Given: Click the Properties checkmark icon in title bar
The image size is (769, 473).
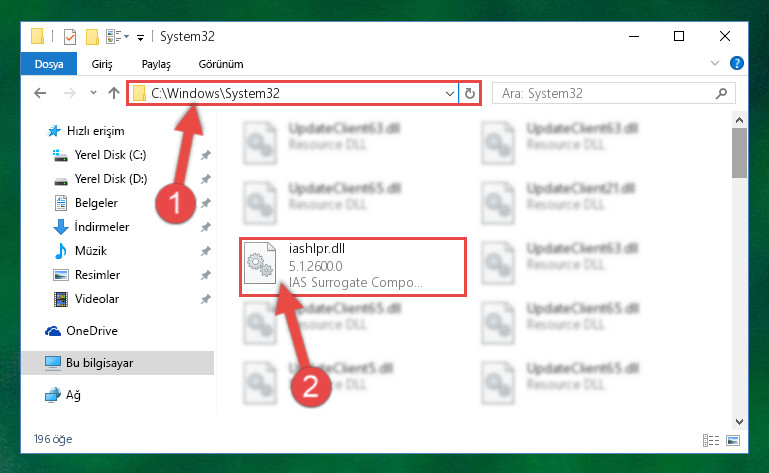Looking at the screenshot, I should (x=70, y=37).
